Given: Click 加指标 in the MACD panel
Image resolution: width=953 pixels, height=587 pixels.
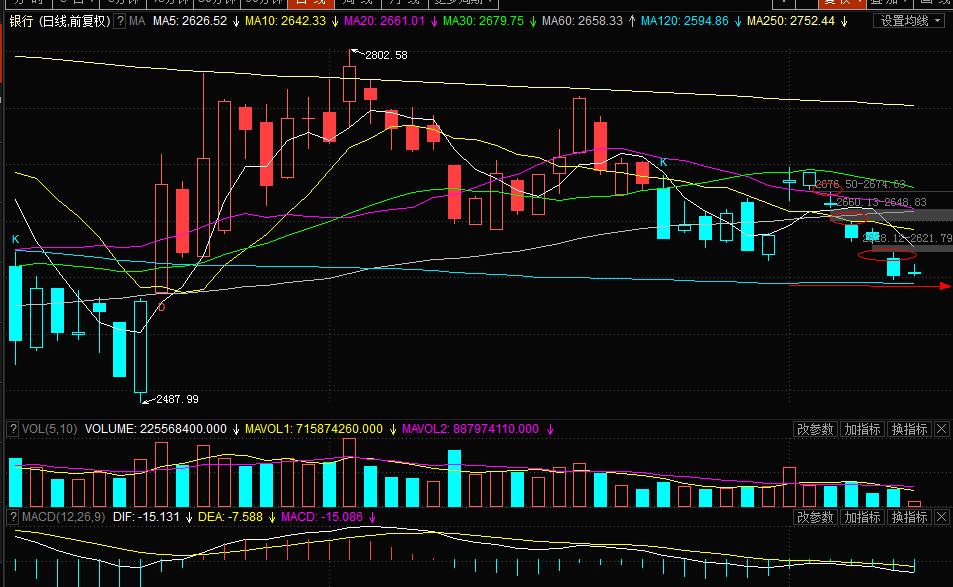Looking at the screenshot, I should pyautogui.click(x=862, y=517).
